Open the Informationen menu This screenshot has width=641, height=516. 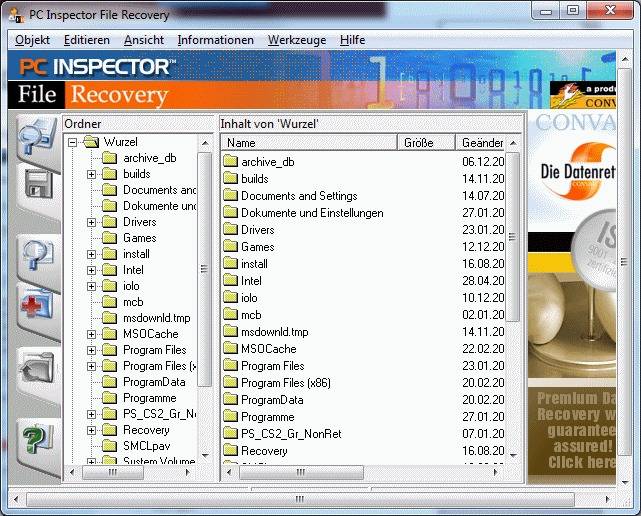215,40
